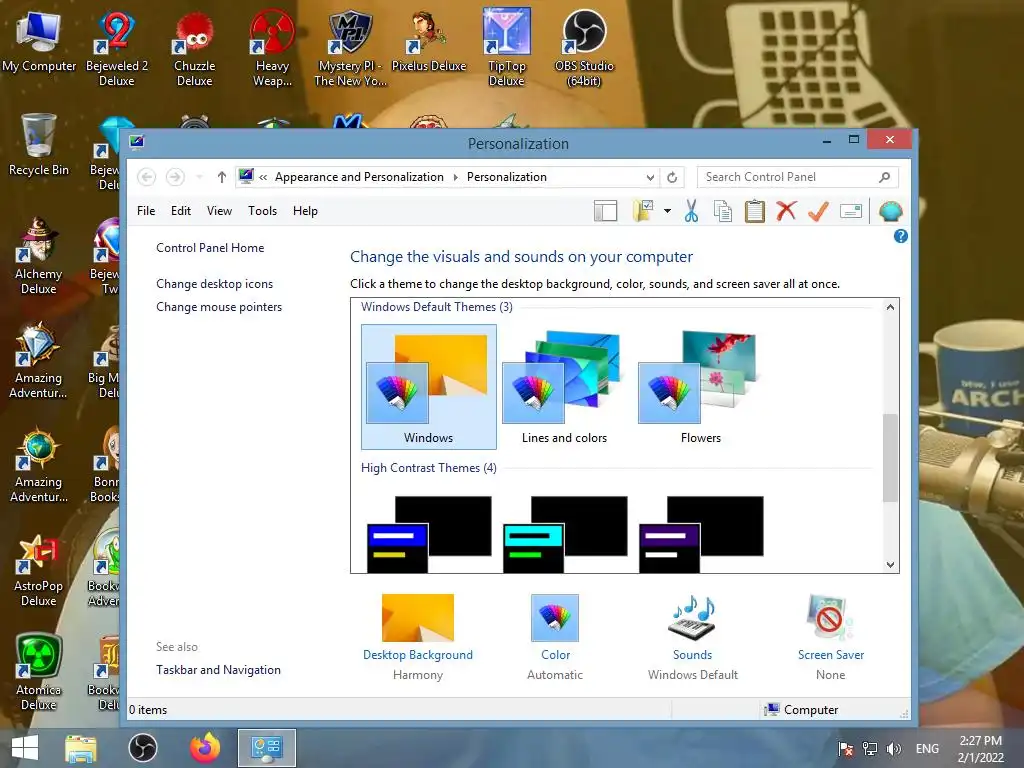This screenshot has height=768, width=1024.
Task: Click the Control Panel taskbar button
Action: (x=266, y=748)
